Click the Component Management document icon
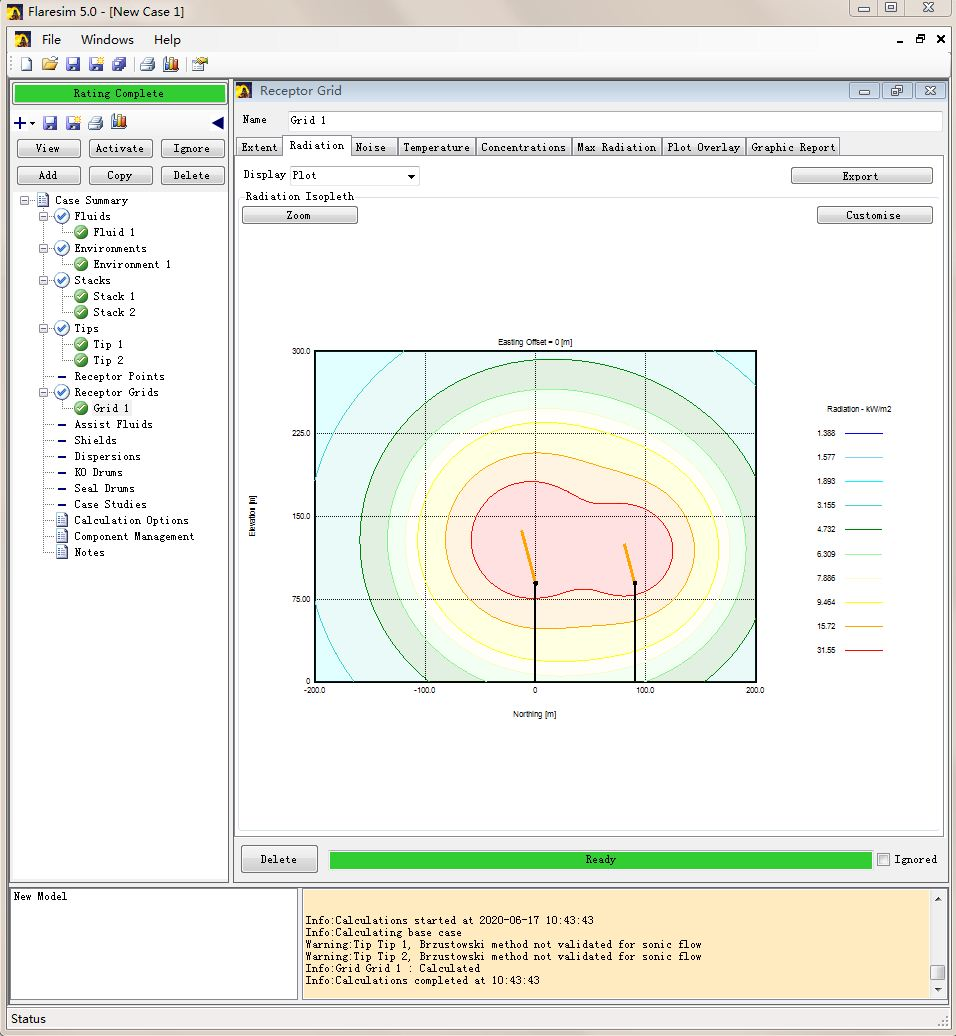The height and width of the screenshot is (1036, 956). click(62, 536)
